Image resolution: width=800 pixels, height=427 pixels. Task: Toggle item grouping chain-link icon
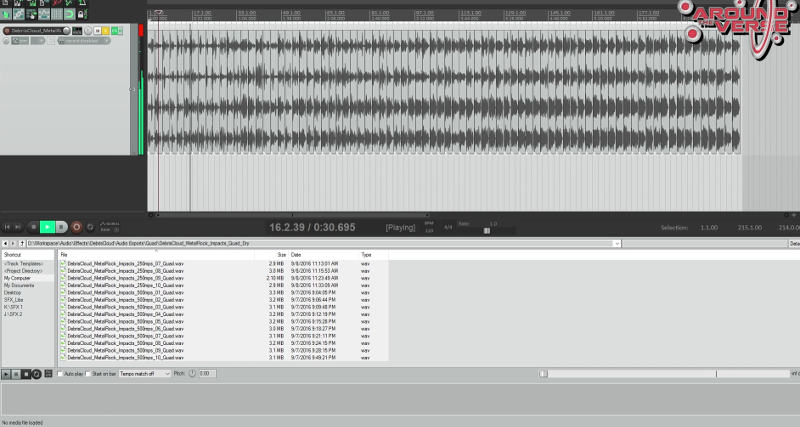pos(18,14)
